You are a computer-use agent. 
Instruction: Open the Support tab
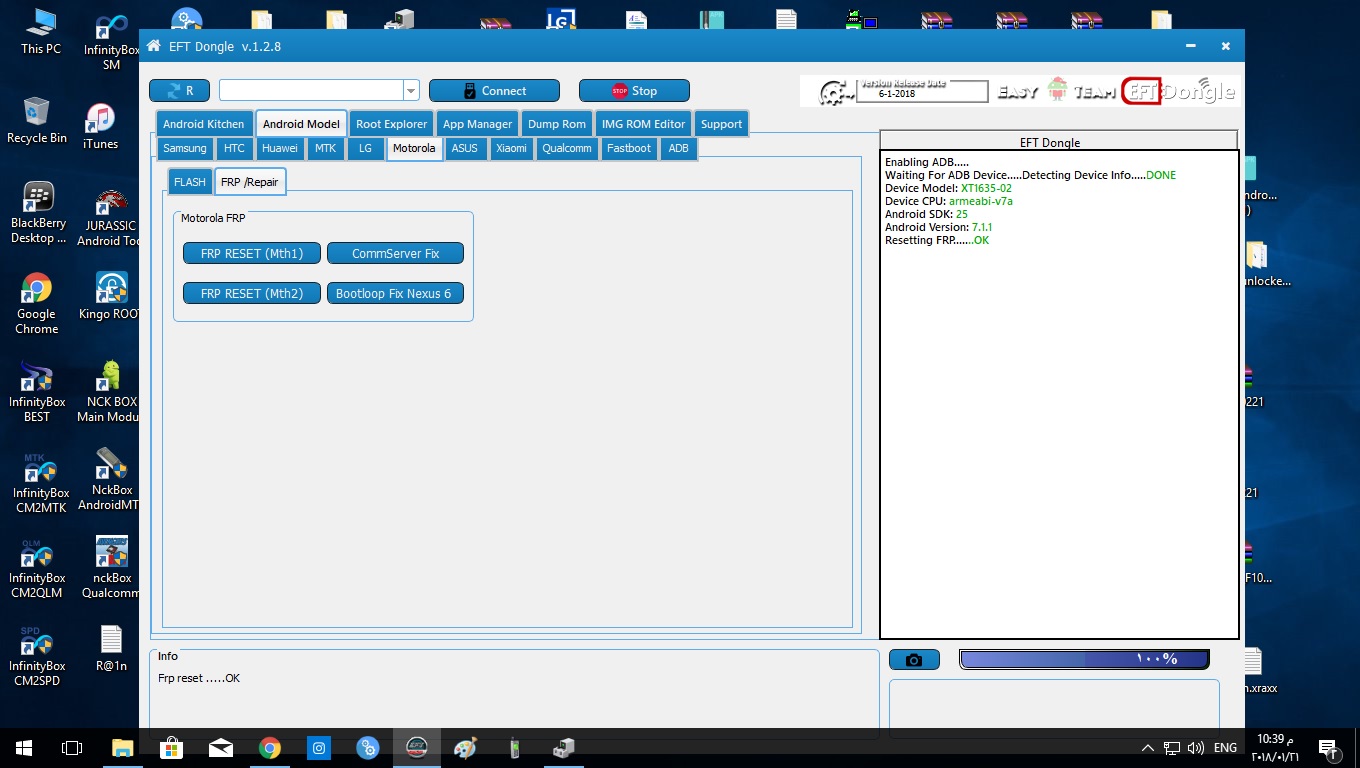pos(721,124)
